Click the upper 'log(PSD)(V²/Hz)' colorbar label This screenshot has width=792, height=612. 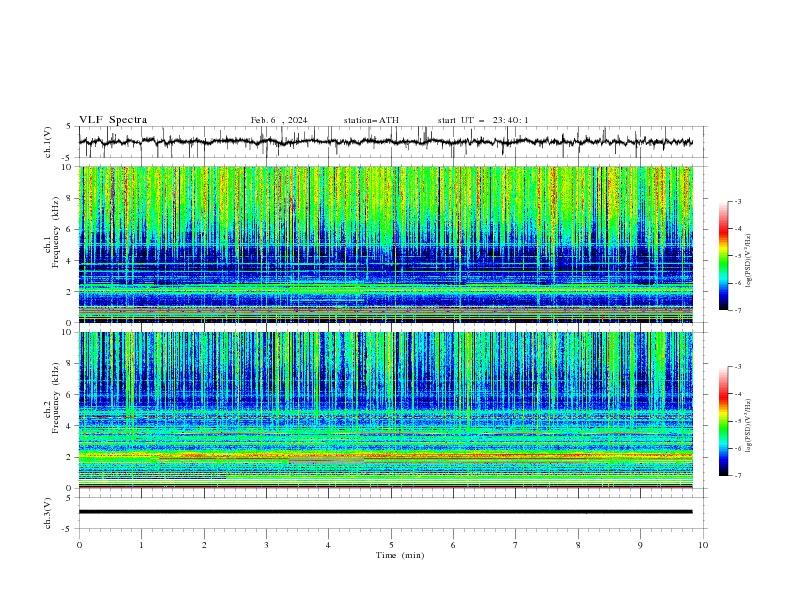coord(749,261)
